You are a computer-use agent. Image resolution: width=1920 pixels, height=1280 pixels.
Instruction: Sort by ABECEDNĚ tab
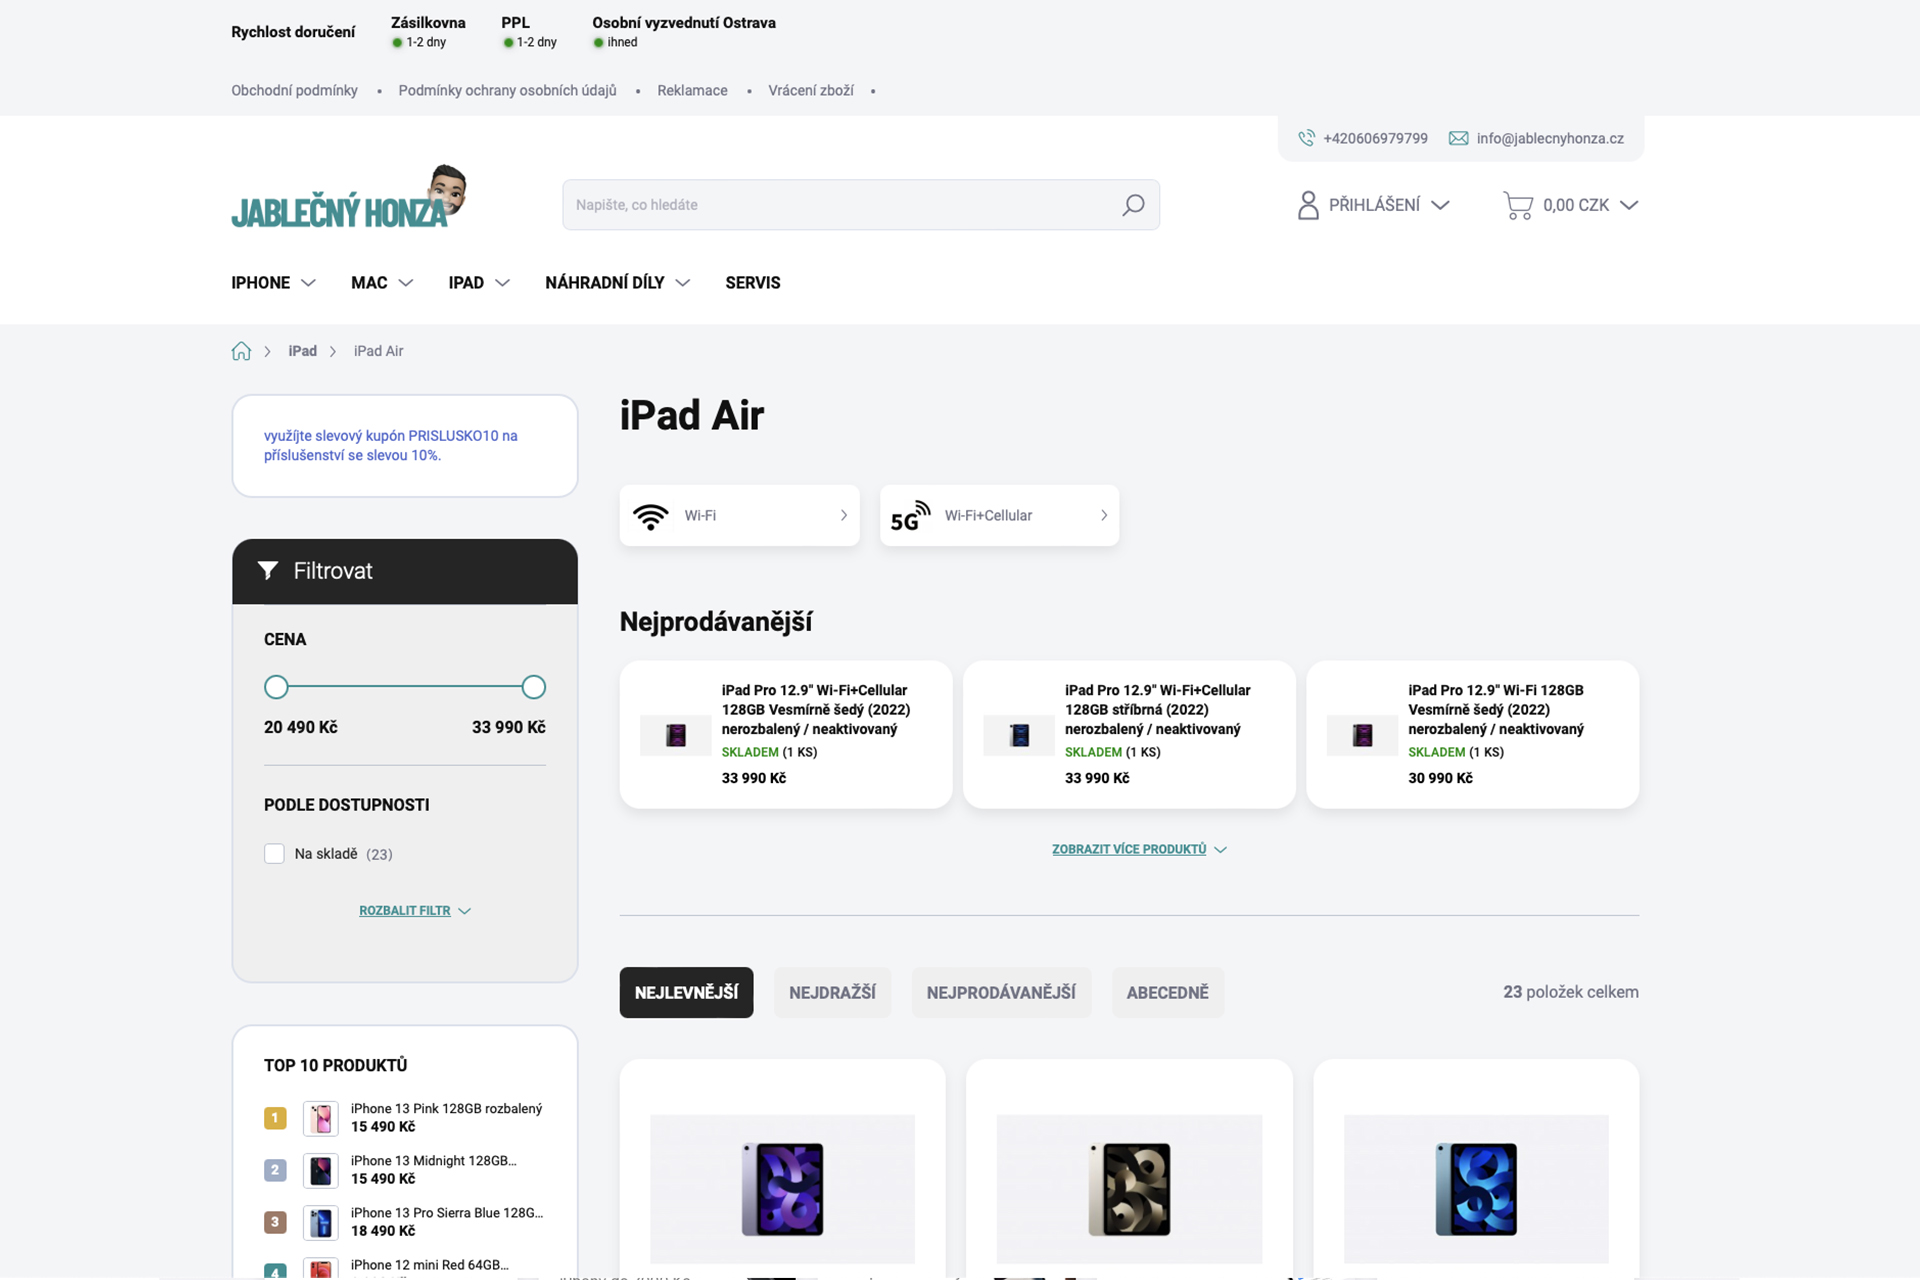[1168, 992]
